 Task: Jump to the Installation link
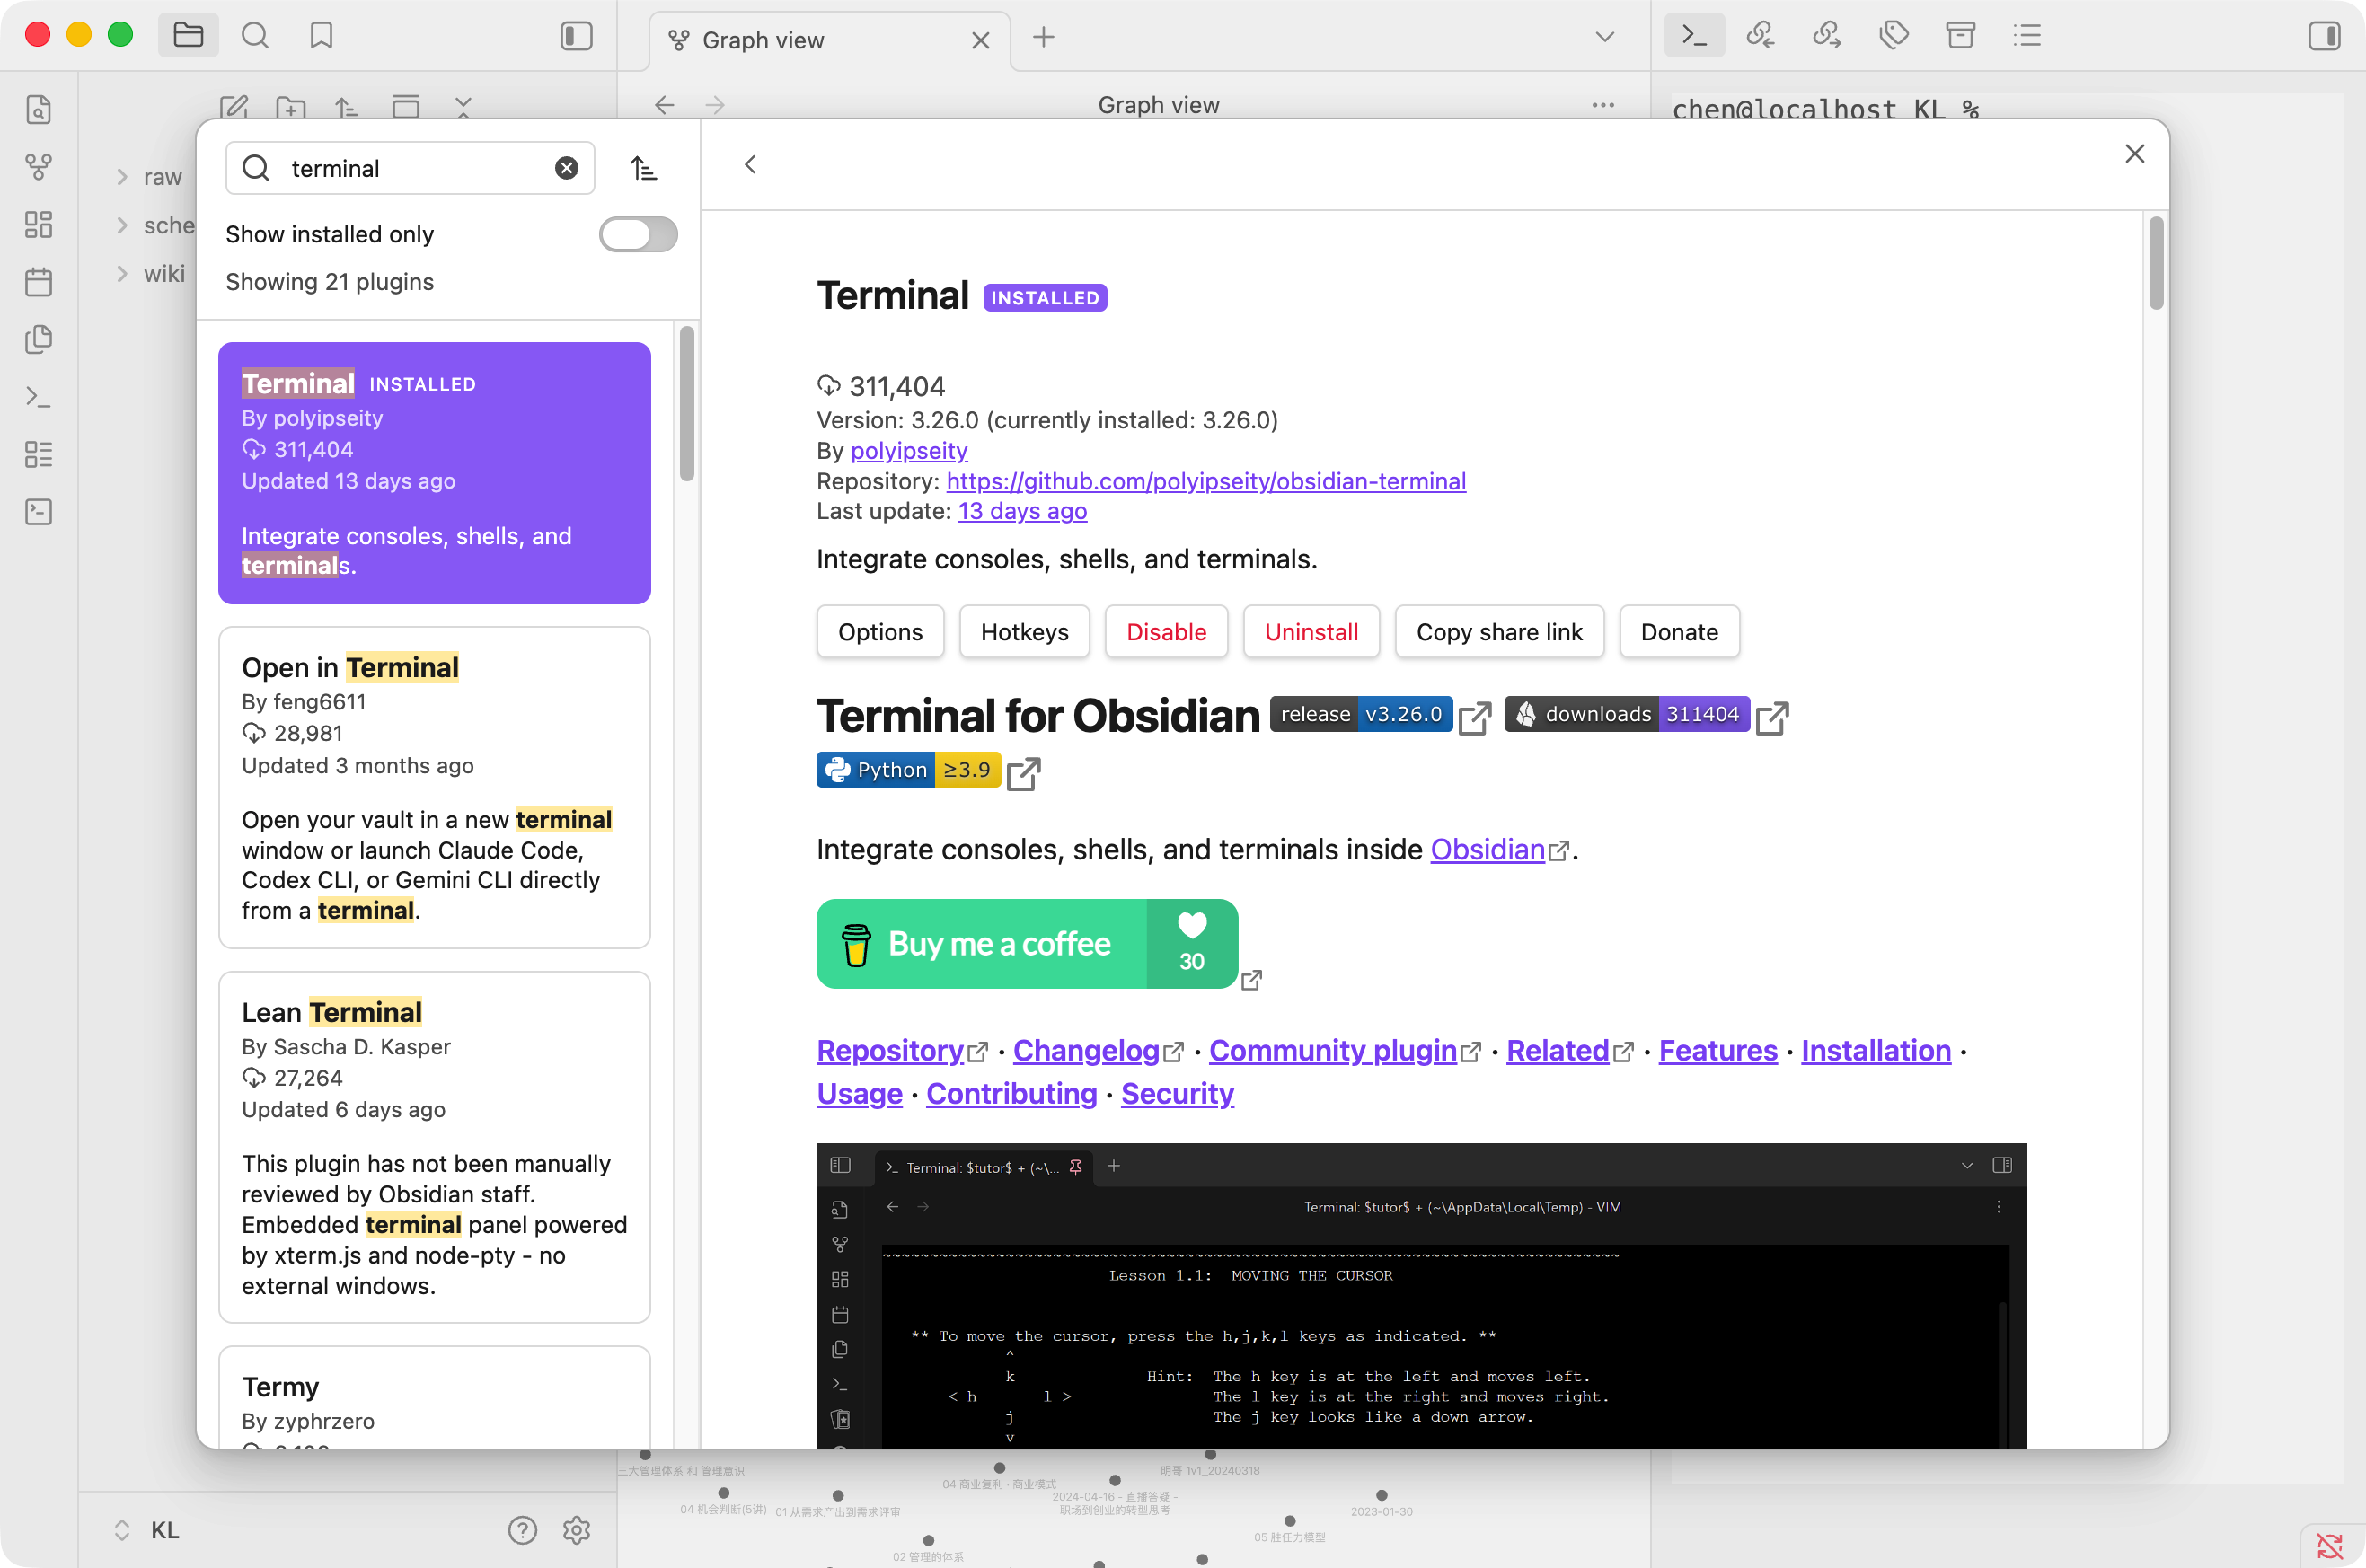click(x=1876, y=1051)
